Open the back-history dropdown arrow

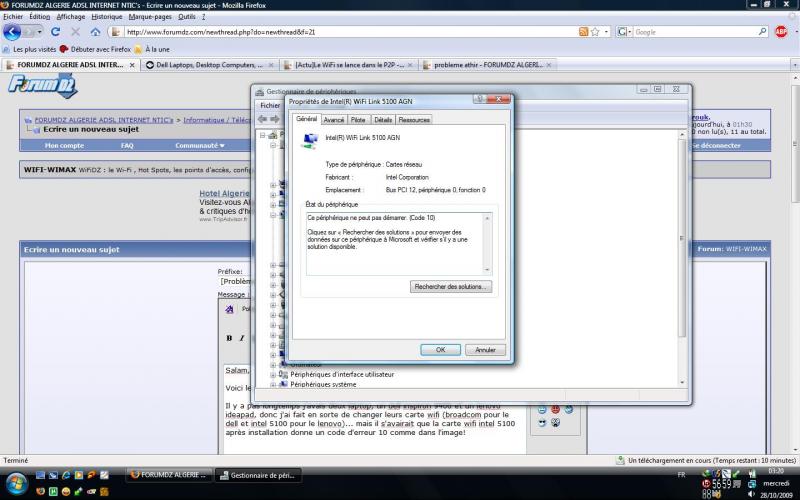40,32
